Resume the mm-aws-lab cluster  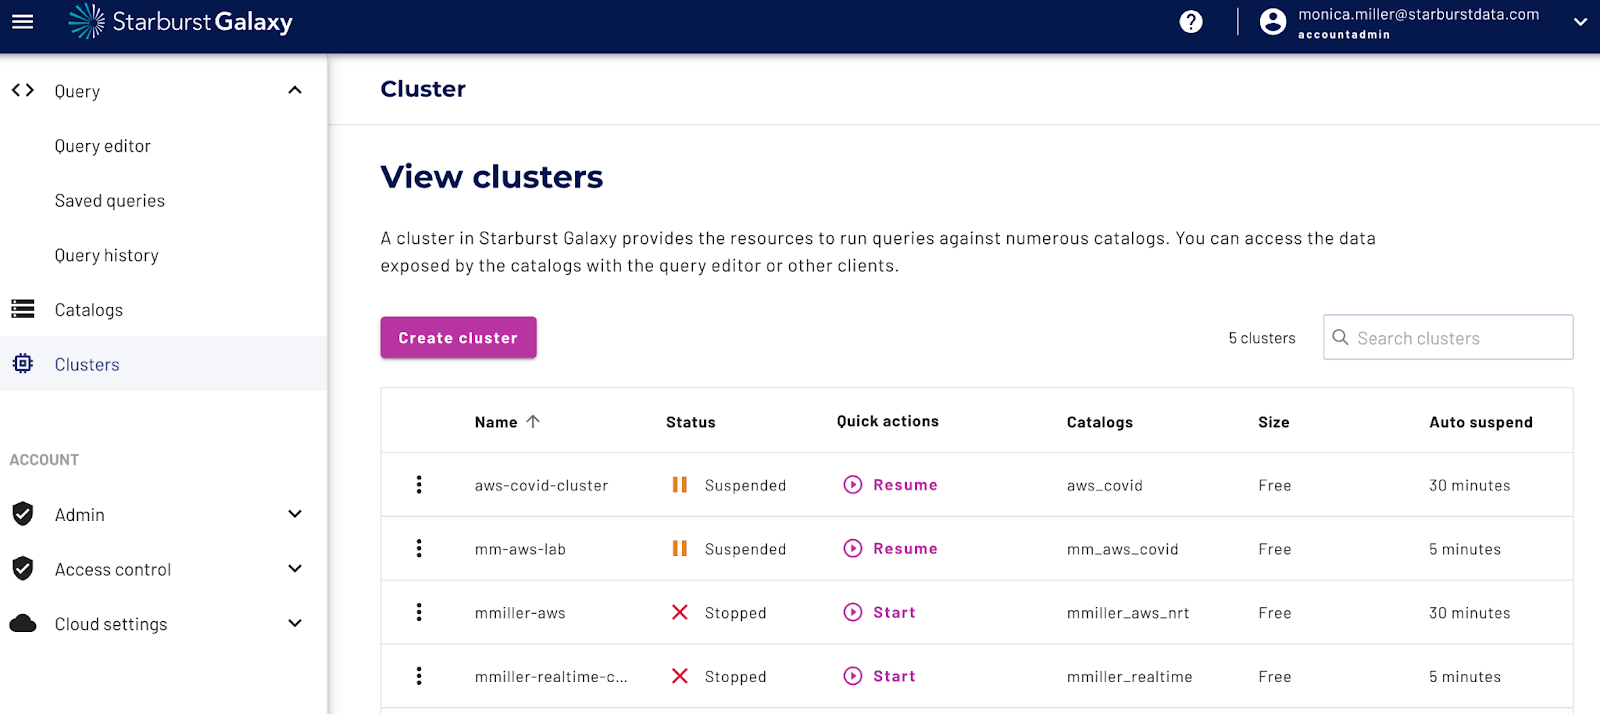(891, 549)
